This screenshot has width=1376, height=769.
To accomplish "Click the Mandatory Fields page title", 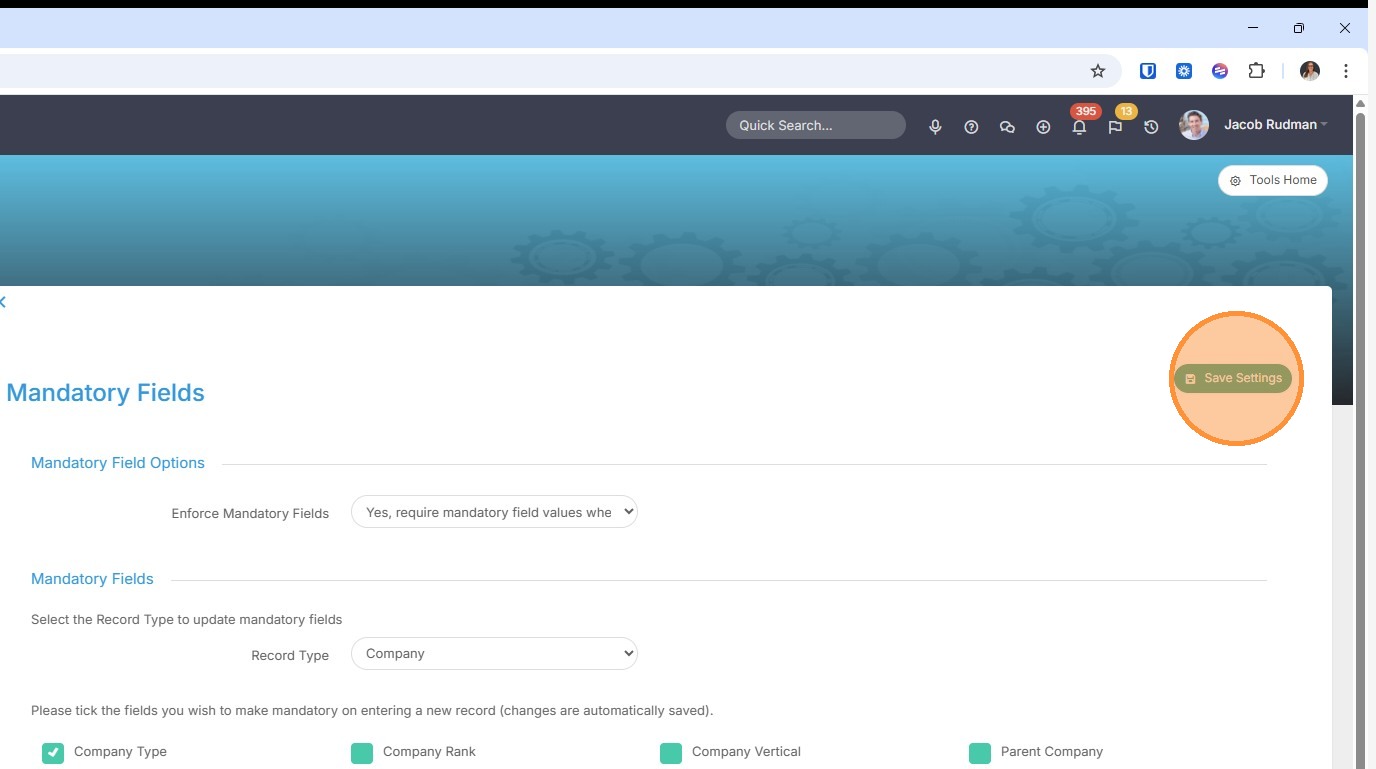I will (x=105, y=393).
